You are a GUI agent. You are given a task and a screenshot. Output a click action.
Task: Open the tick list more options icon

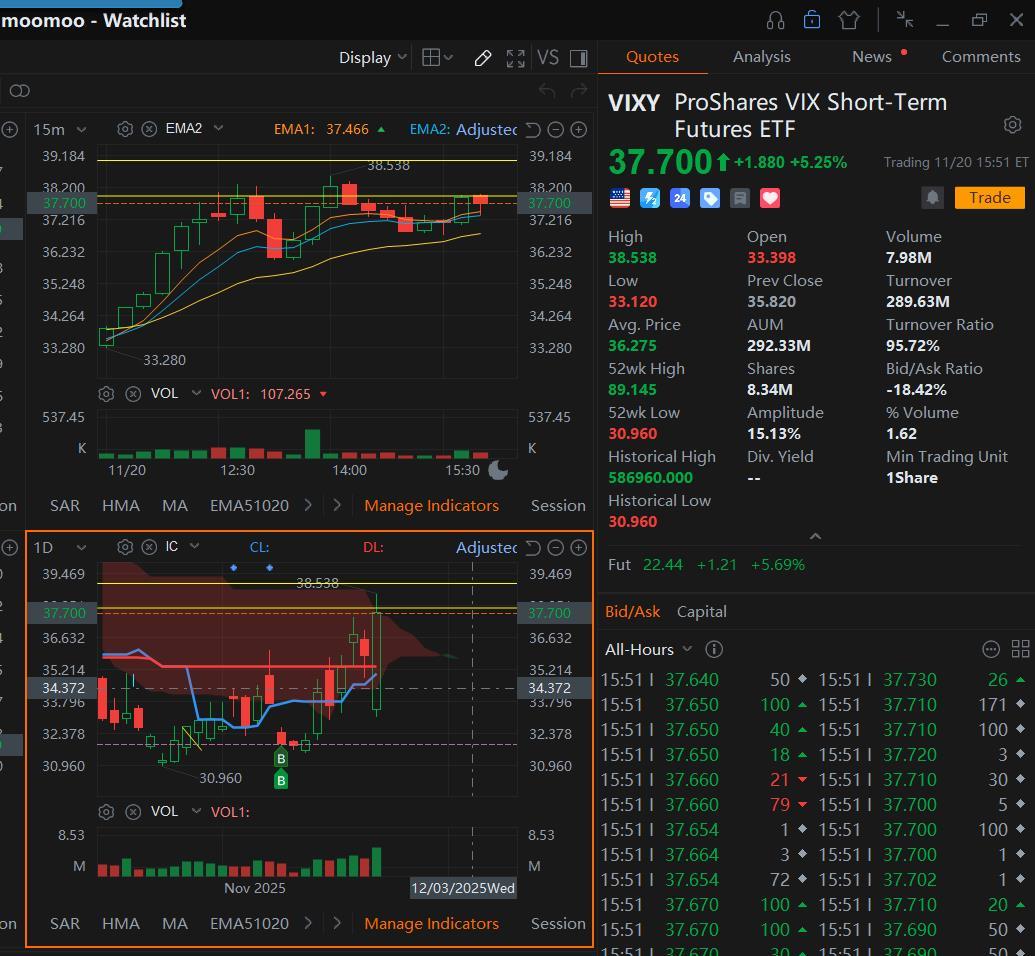(991, 650)
